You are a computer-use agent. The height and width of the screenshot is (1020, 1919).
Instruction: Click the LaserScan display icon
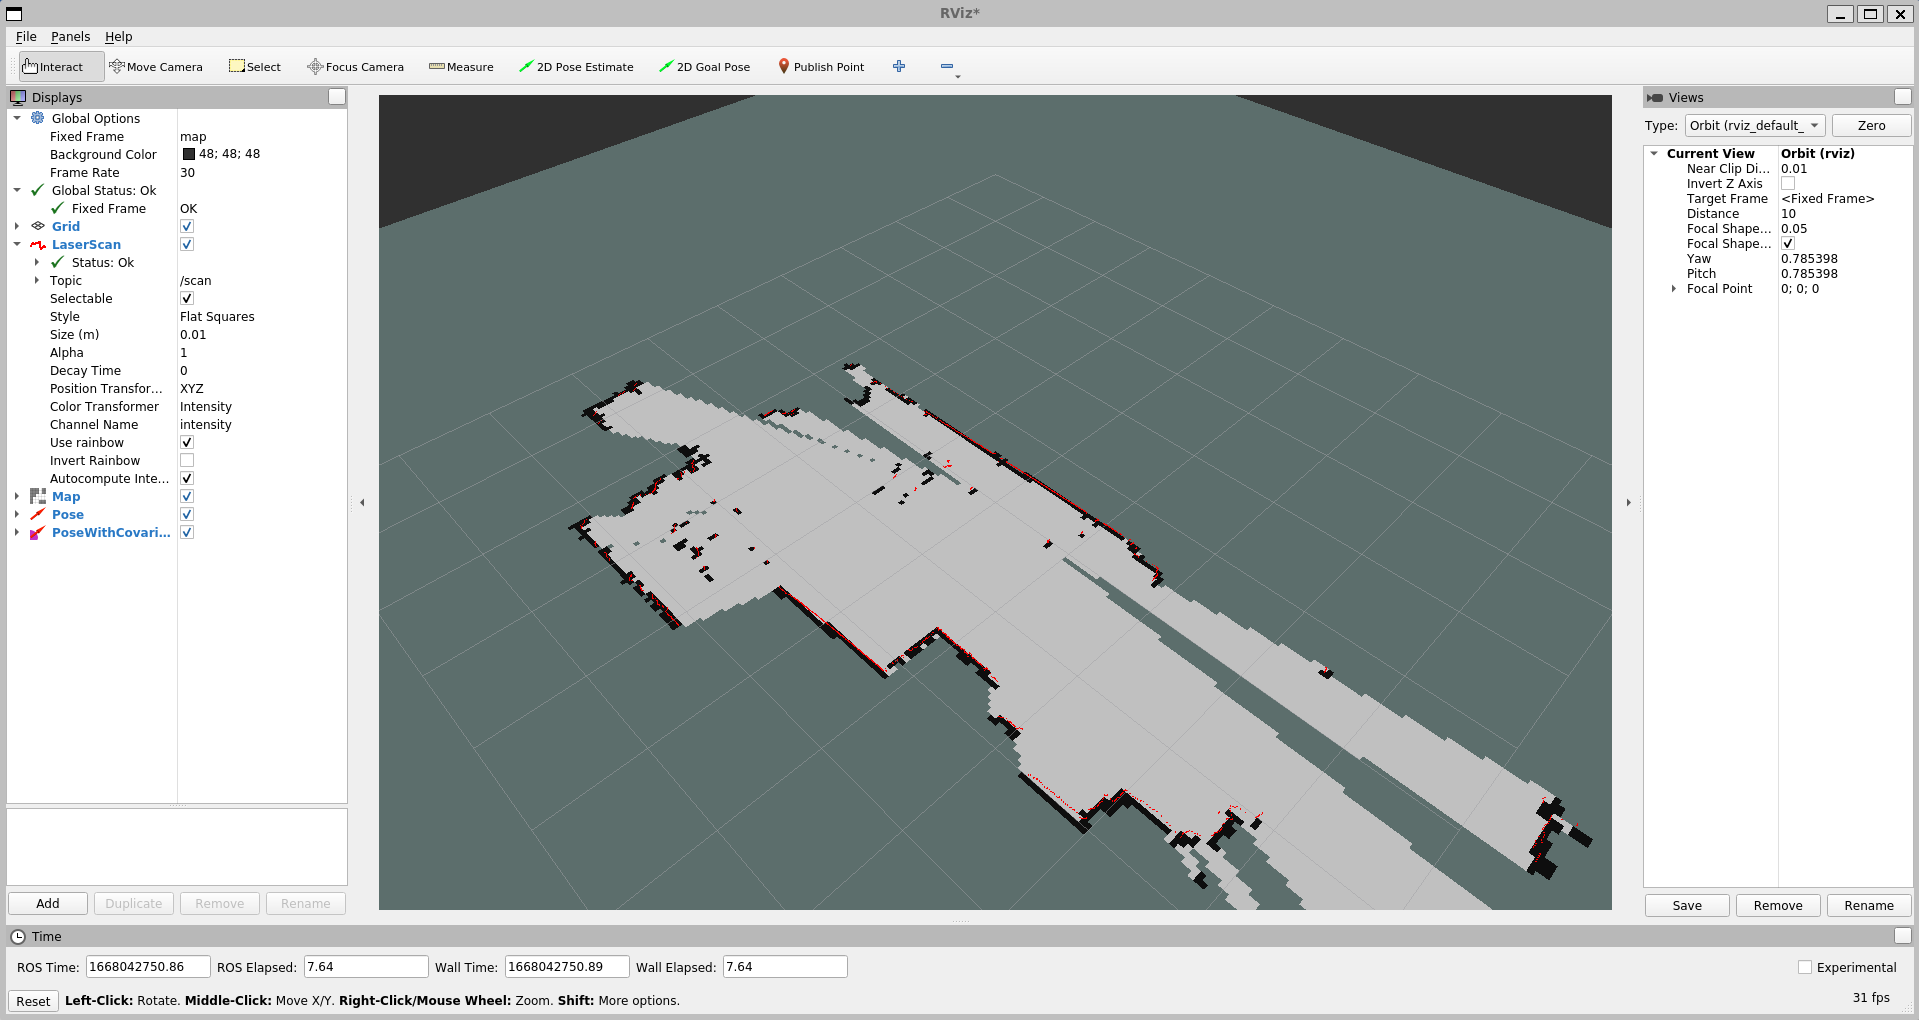(x=38, y=244)
